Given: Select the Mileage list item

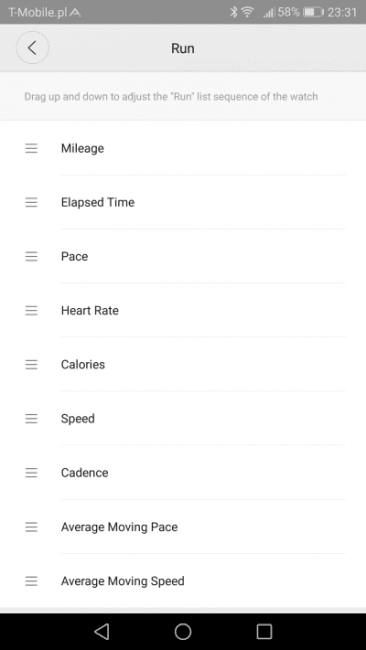Looking at the screenshot, I should click(x=183, y=148).
